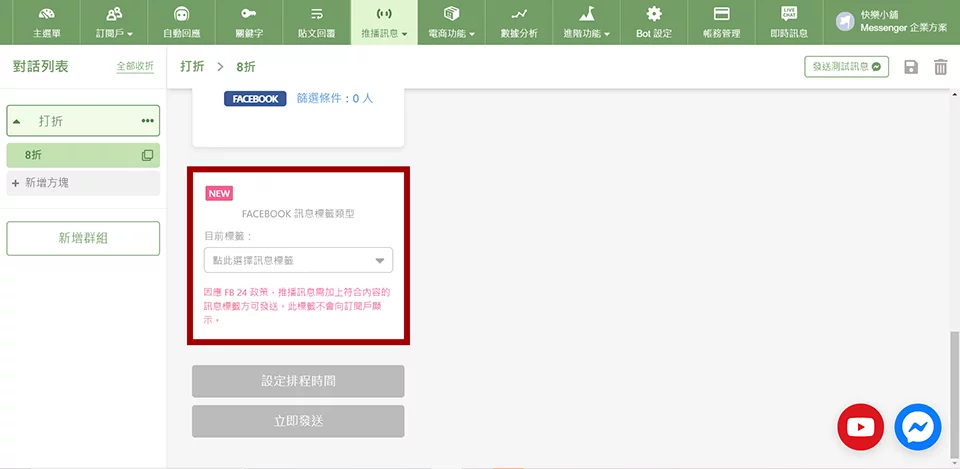Collapse the 打折 group arrow

click(x=17, y=121)
